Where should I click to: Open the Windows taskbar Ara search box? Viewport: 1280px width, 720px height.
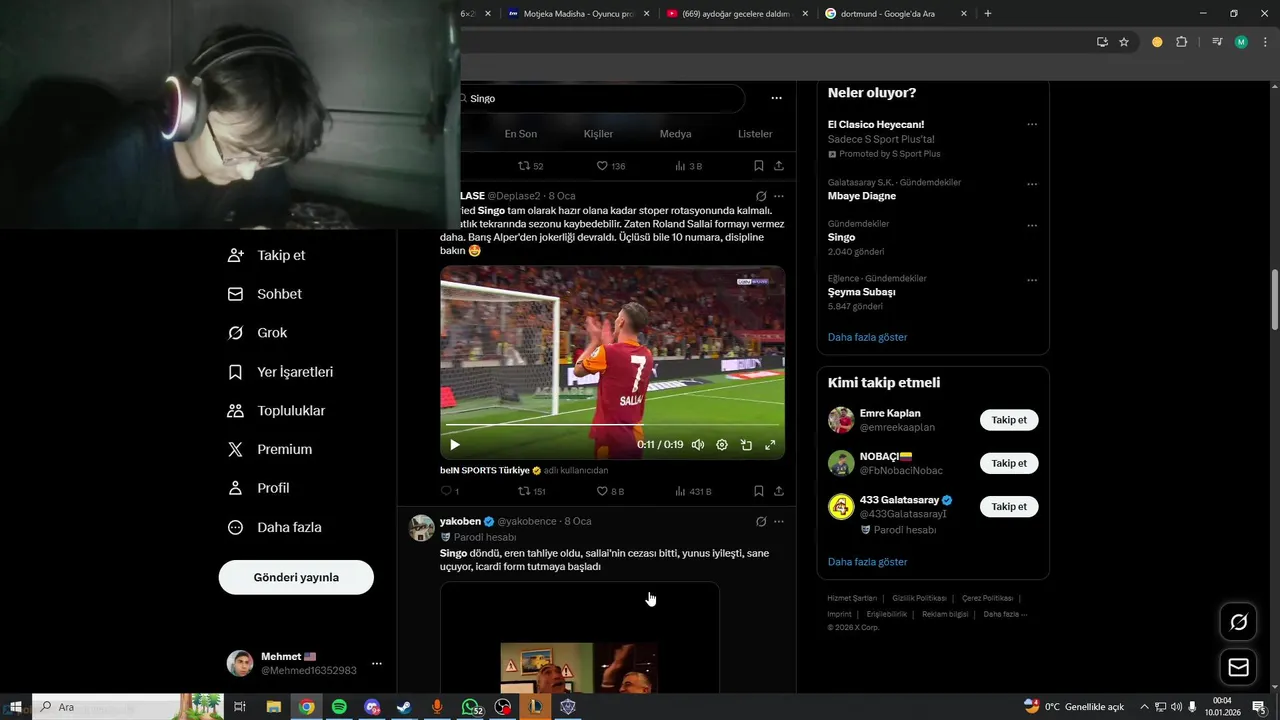coord(128,707)
